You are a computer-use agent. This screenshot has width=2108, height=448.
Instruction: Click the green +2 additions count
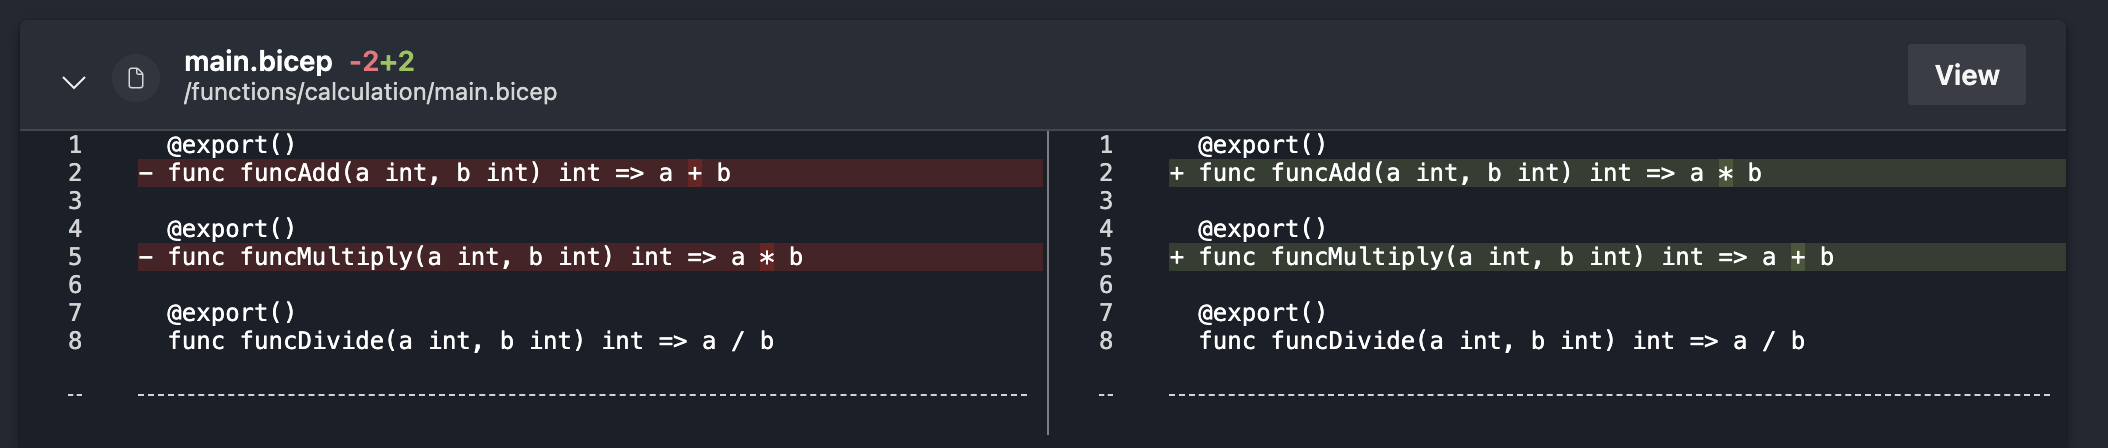pos(397,61)
